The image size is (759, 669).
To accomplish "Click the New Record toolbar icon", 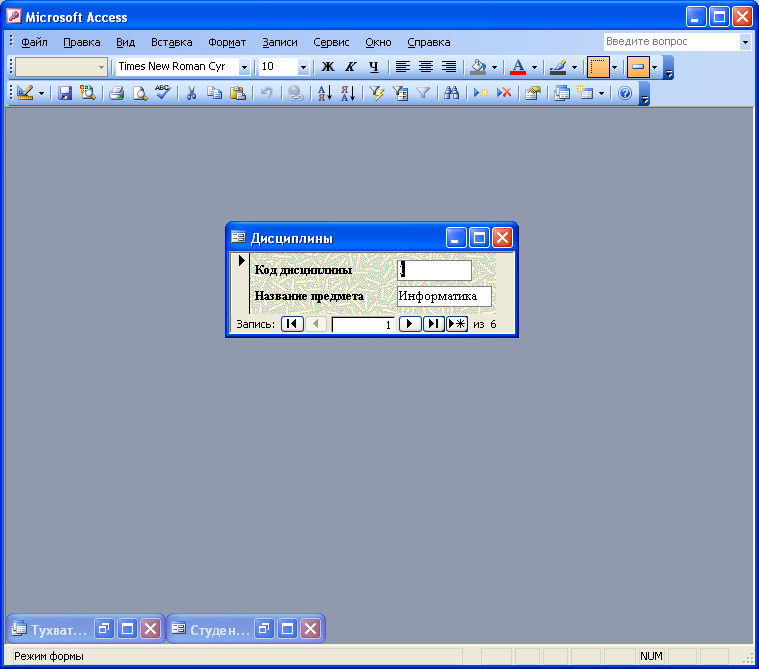I will pos(481,92).
